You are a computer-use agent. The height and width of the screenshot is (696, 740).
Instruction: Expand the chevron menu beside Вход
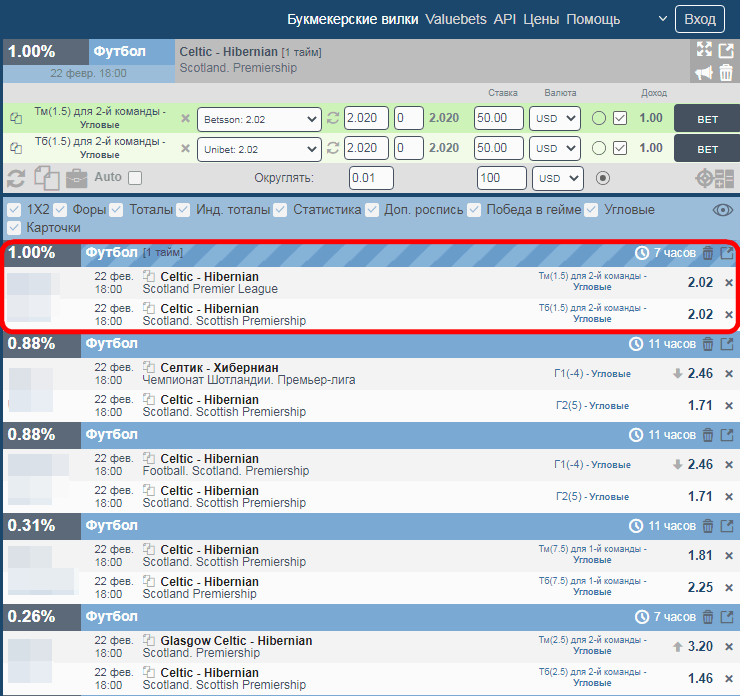click(661, 19)
